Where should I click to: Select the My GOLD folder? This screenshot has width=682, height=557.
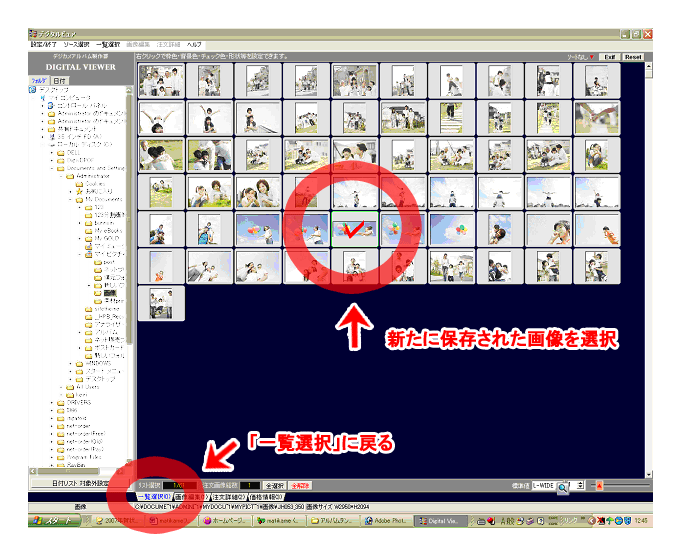pyautogui.click(x=107, y=239)
